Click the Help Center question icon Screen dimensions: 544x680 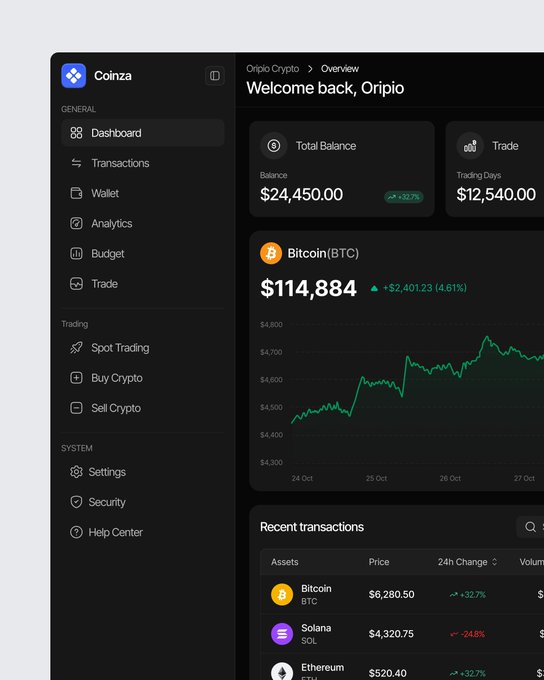coord(76,532)
